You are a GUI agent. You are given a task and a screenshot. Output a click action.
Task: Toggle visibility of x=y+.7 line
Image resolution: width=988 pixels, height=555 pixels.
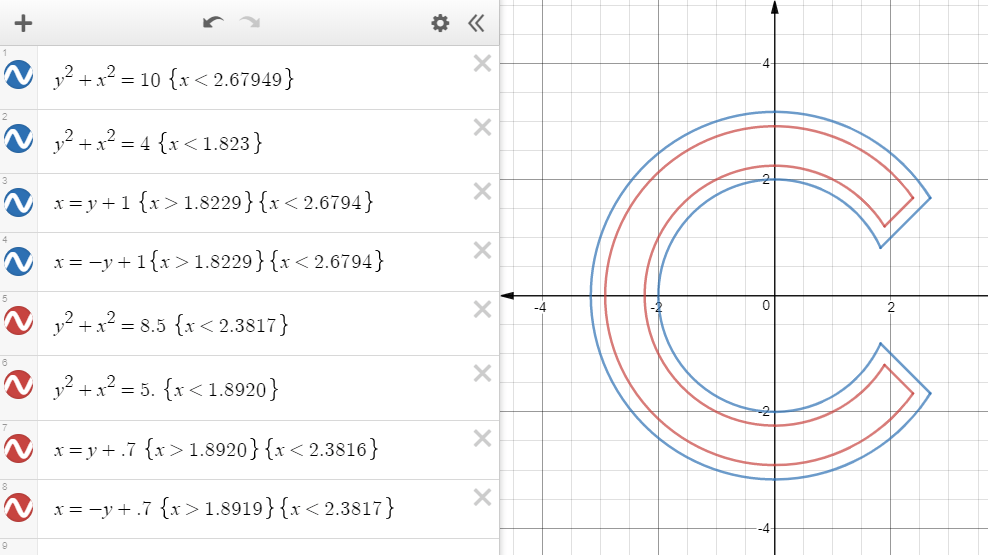coord(18,449)
